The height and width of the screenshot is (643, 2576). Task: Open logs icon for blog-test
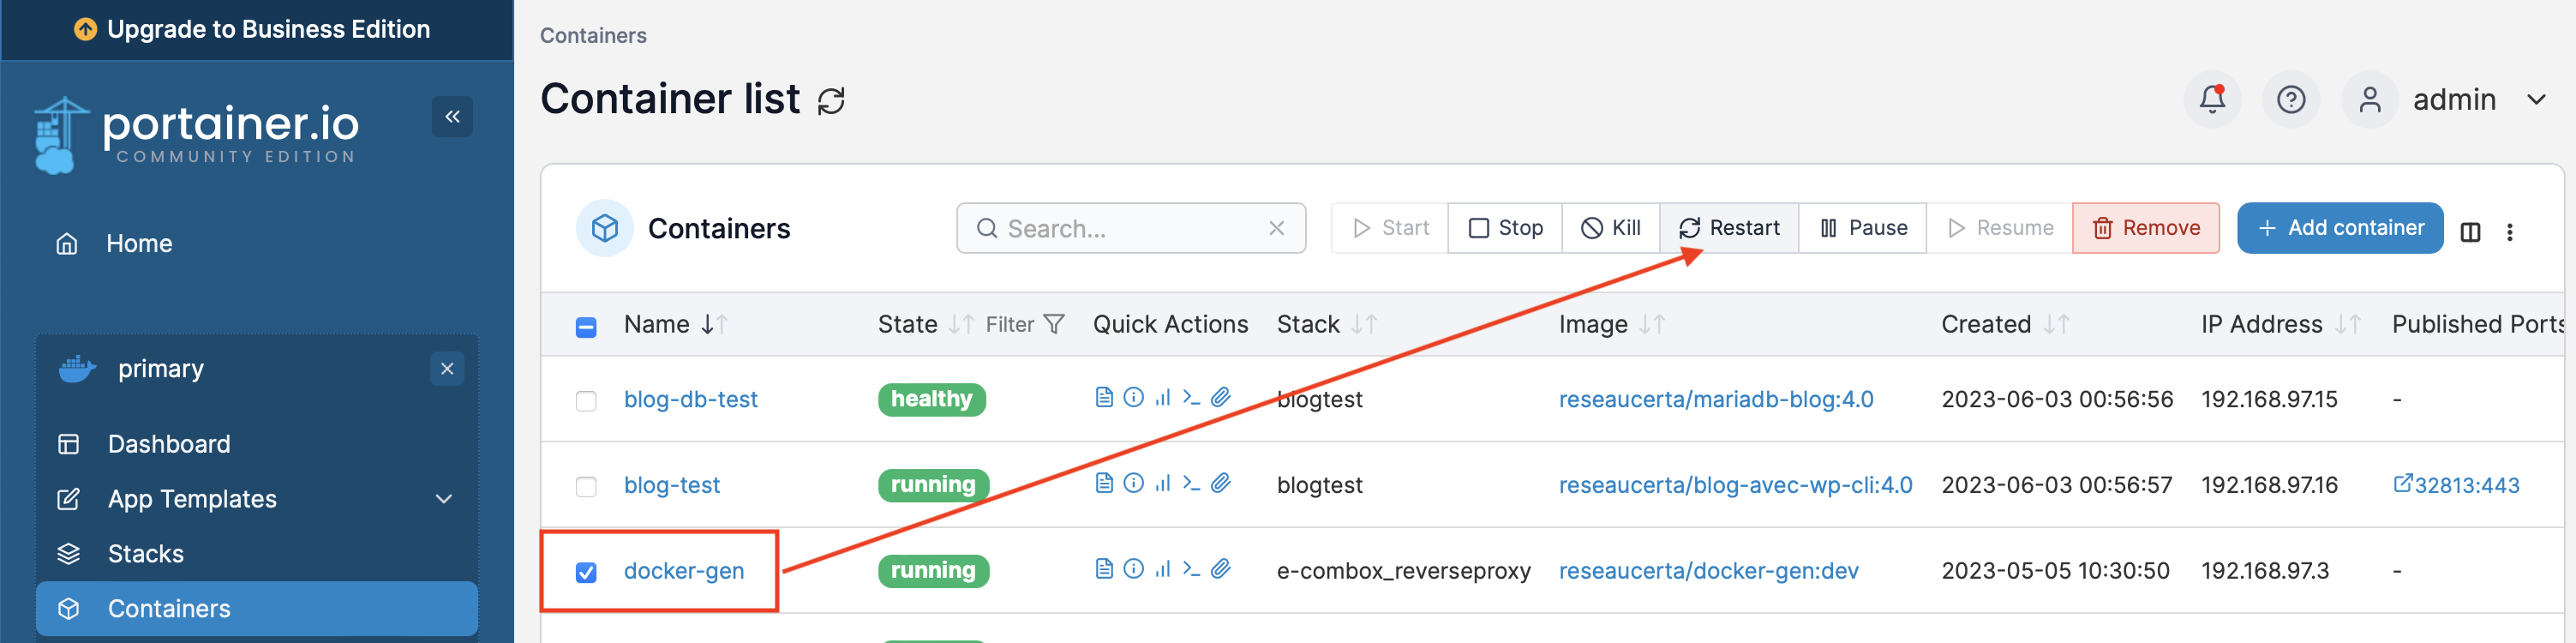[x=1104, y=484]
